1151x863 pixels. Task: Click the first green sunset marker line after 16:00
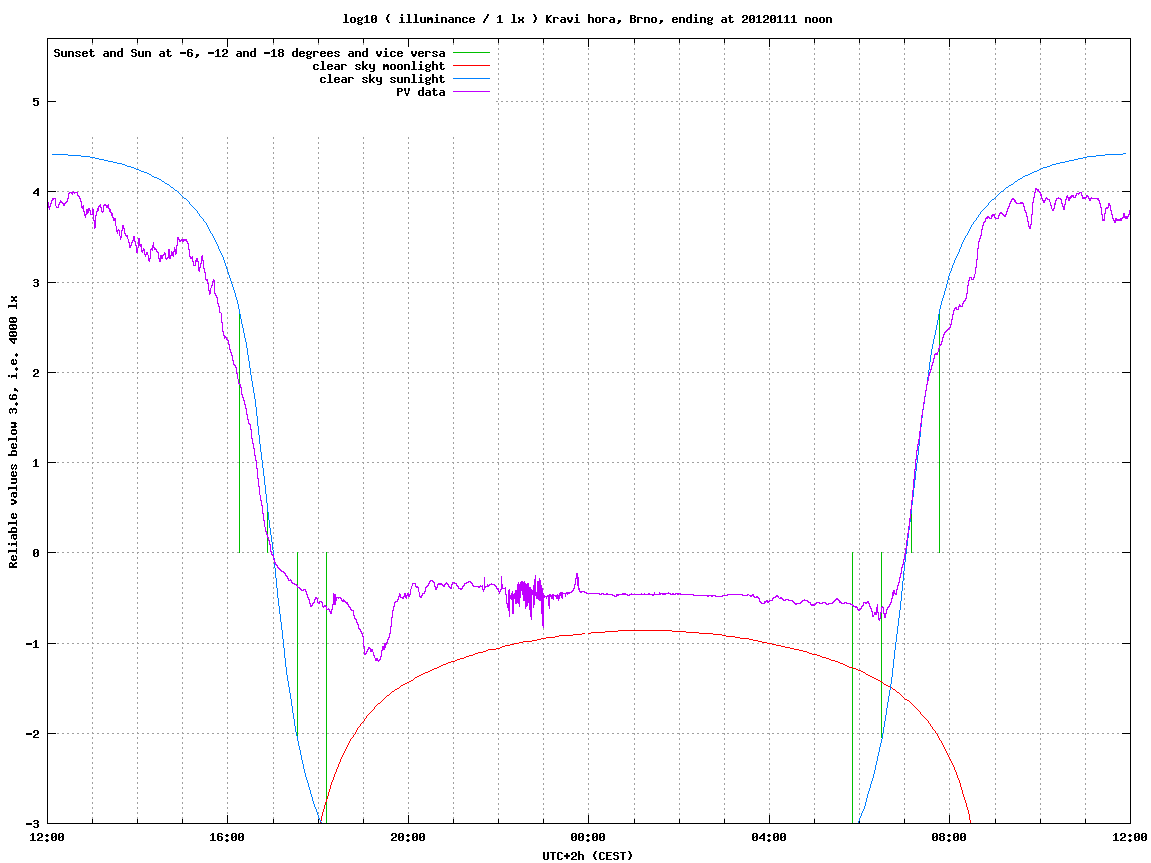point(239,433)
